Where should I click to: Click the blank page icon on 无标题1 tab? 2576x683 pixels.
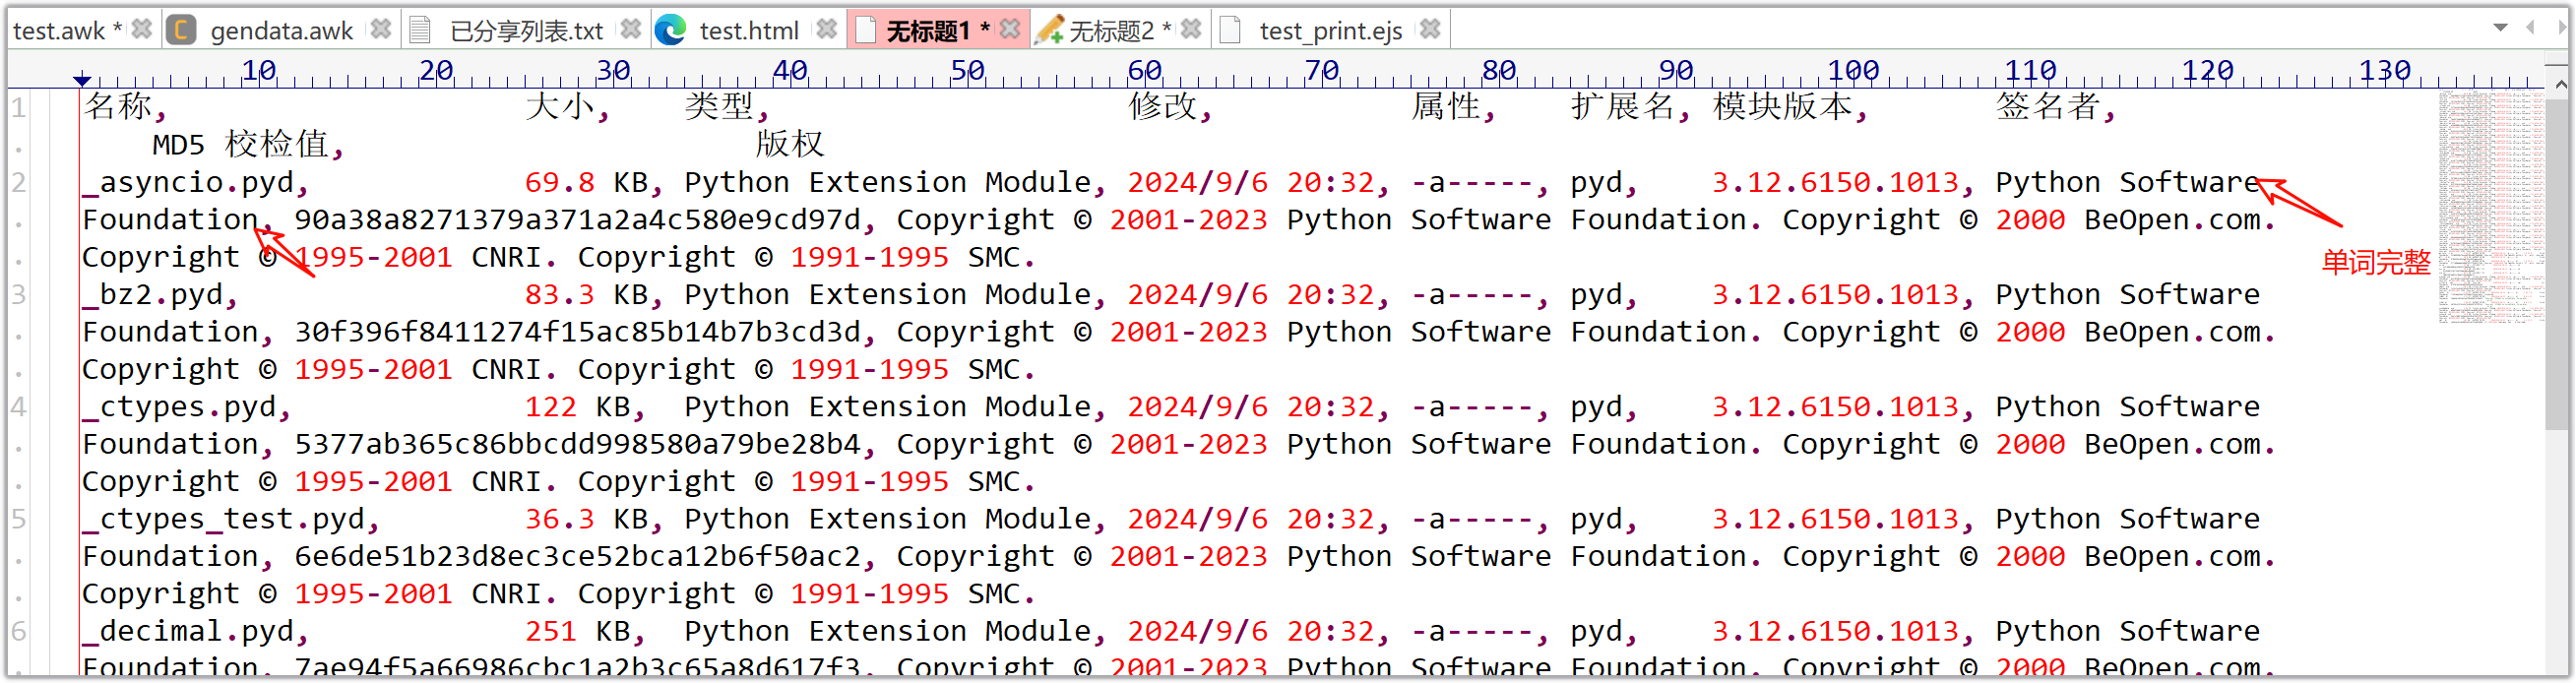(866, 30)
